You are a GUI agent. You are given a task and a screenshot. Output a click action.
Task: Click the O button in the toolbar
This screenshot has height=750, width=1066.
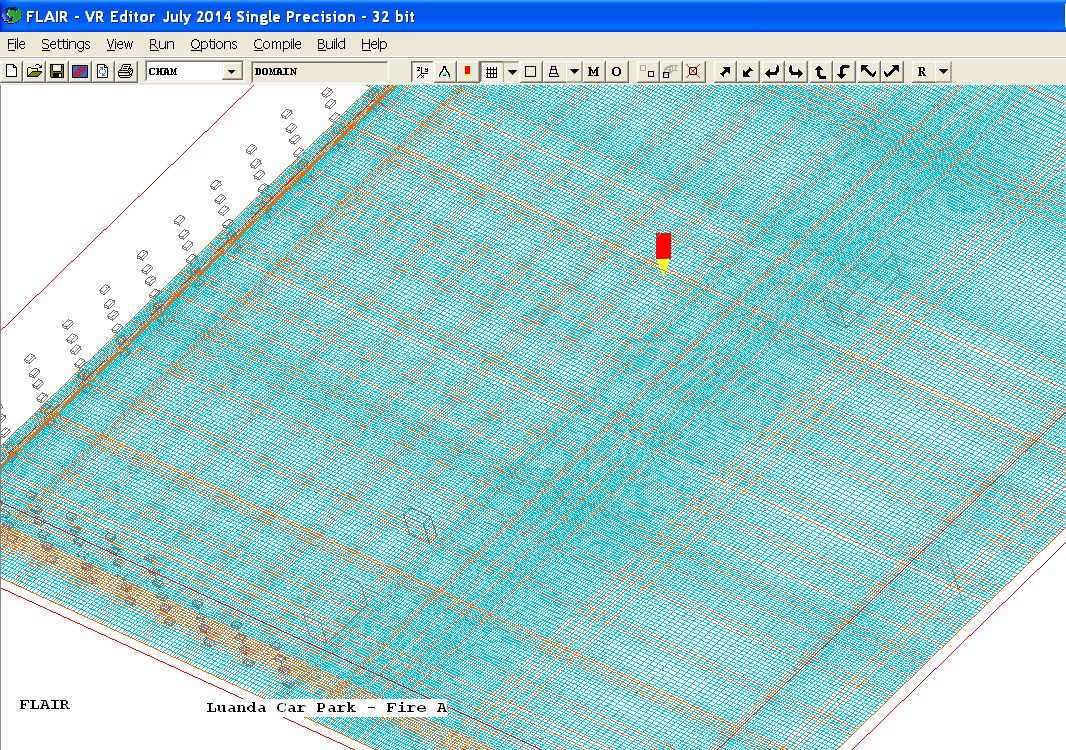click(616, 72)
